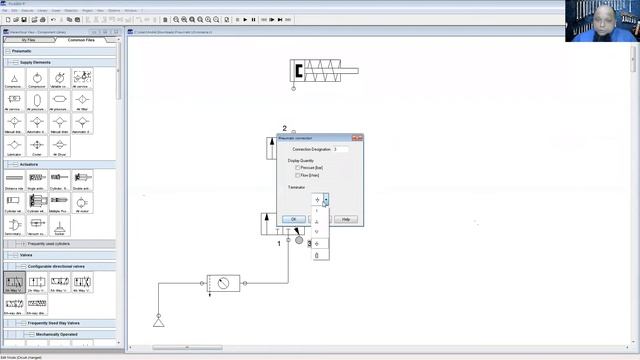Enable the Pressure [bar] checkbox

(298, 168)
